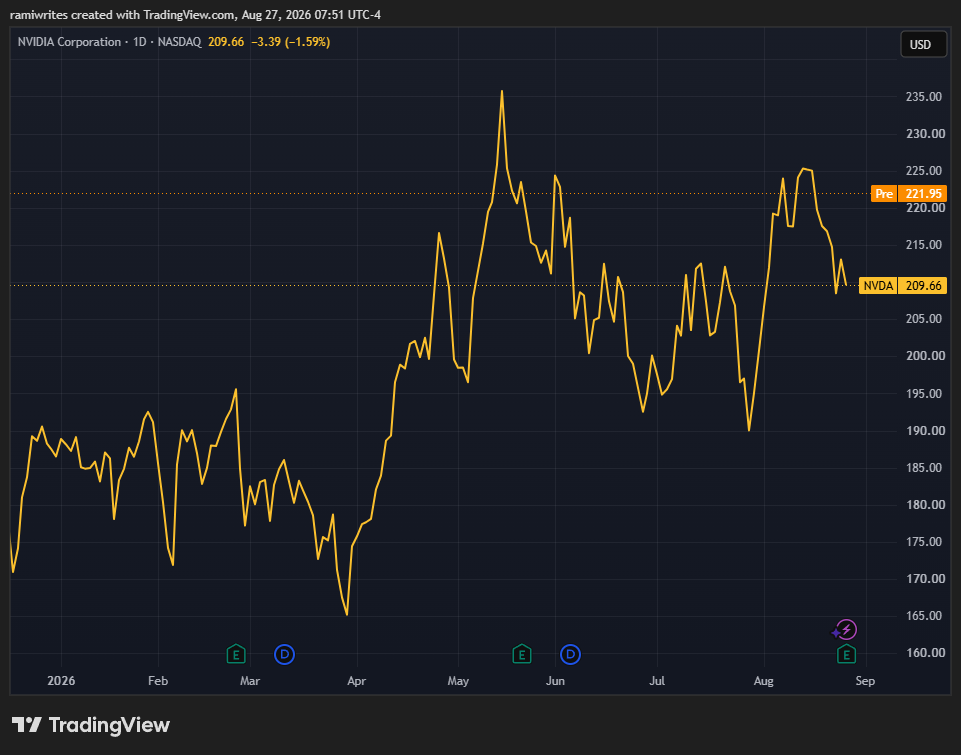Viewport: 961px width, 755px height.
Task: Click the 209.66 last price in header
Action: coord(226,42)
